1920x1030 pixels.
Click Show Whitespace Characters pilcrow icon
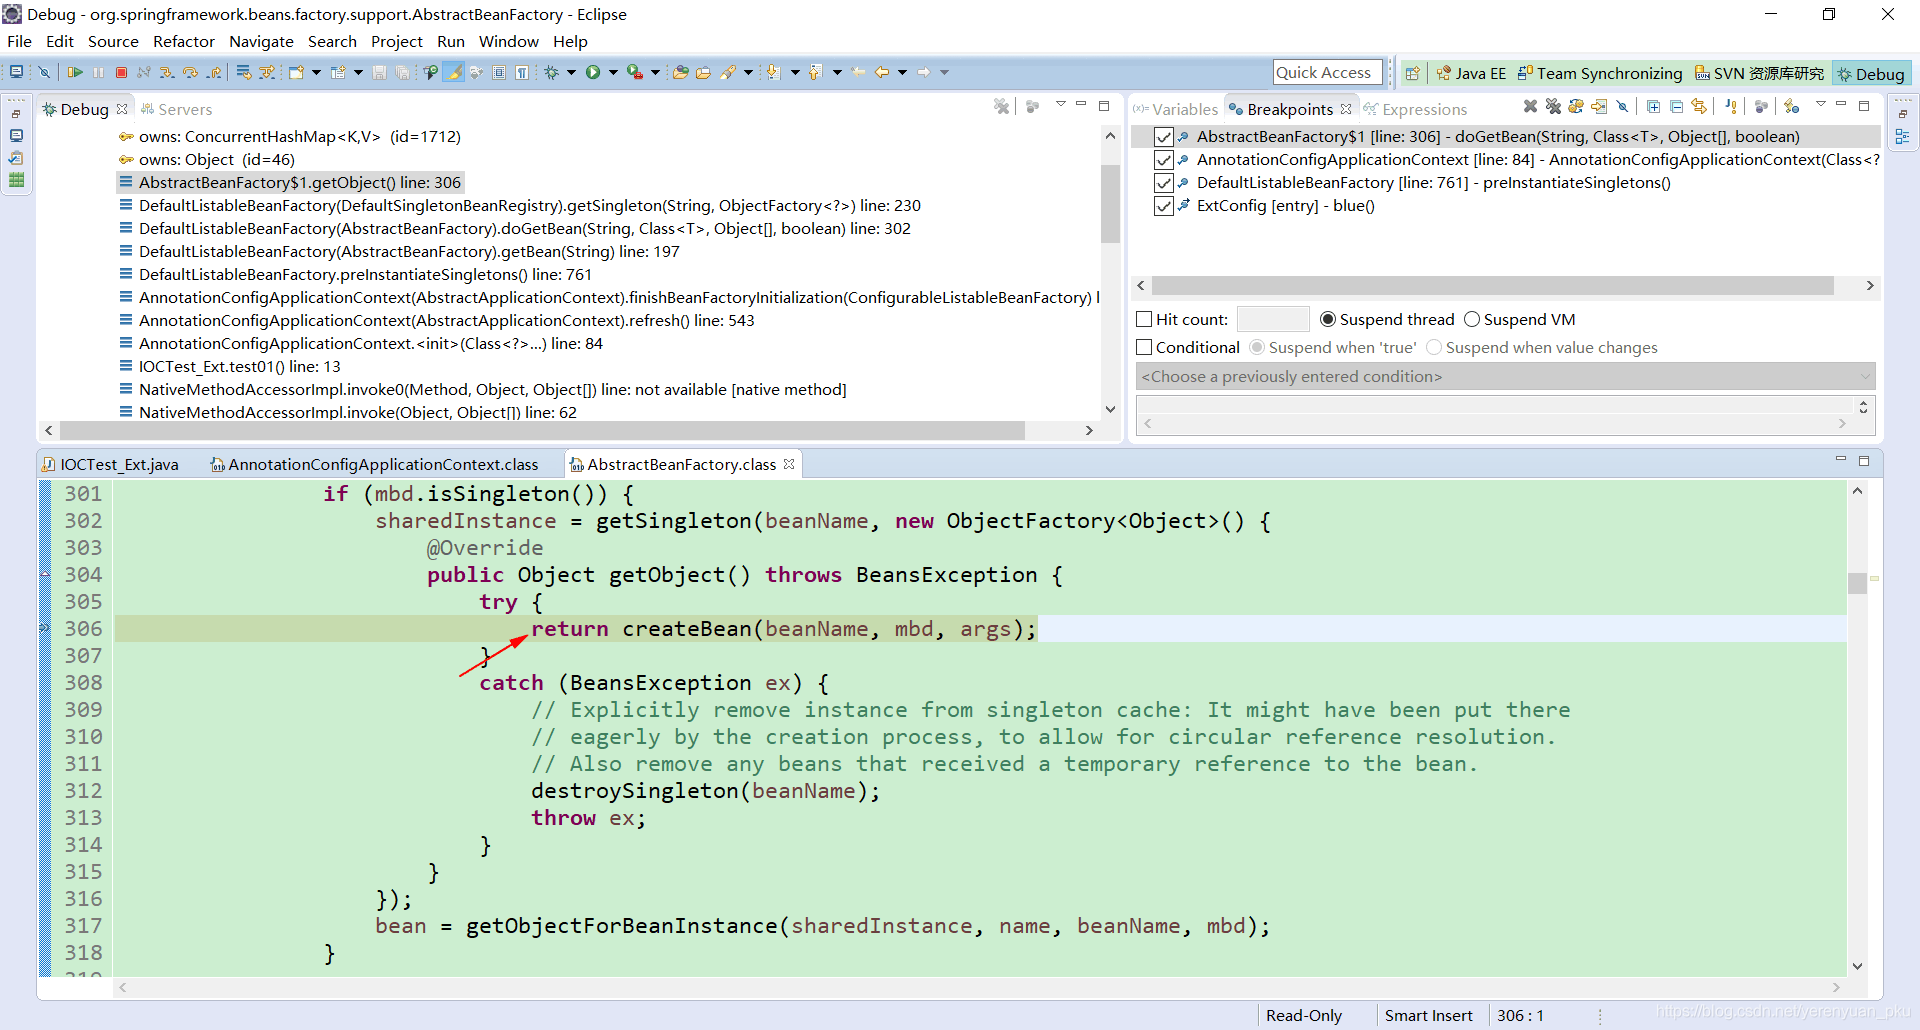521,72
